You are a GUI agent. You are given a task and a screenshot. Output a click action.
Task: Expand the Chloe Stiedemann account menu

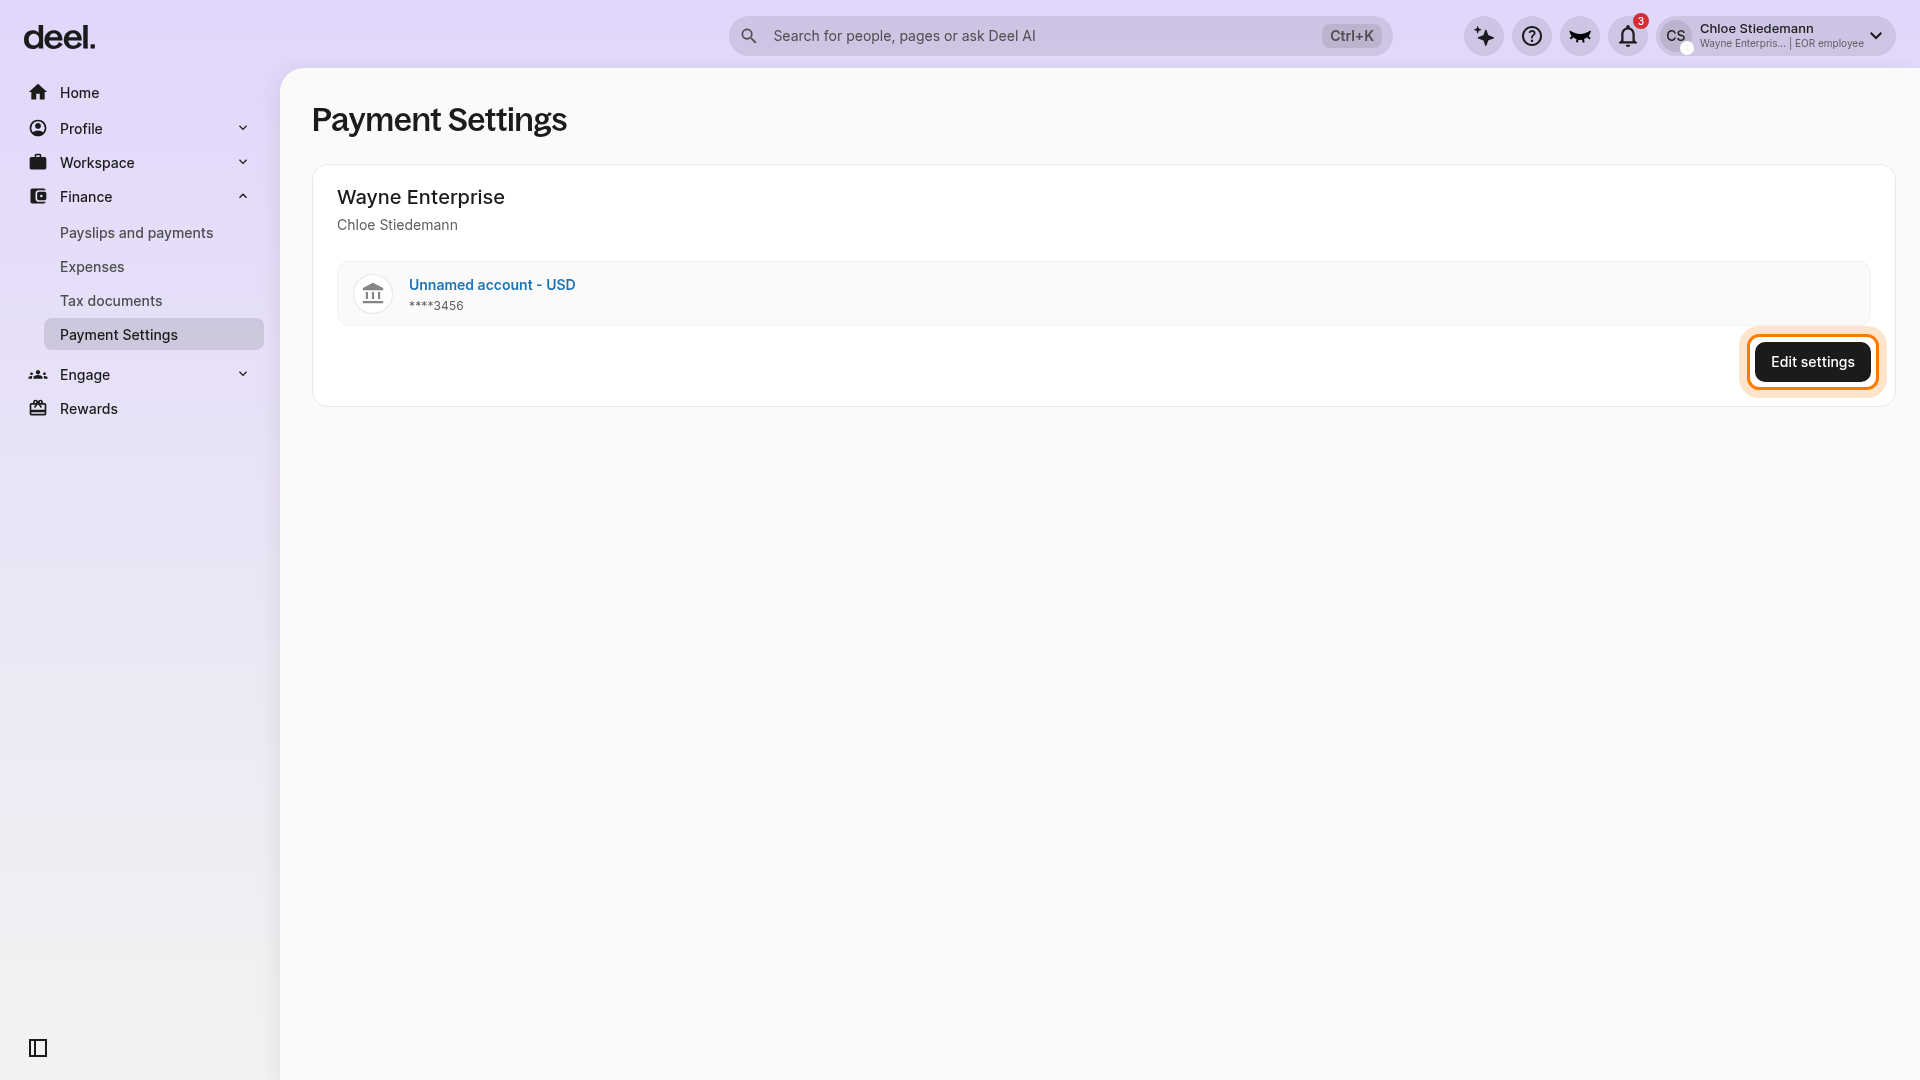[1876, 36]
